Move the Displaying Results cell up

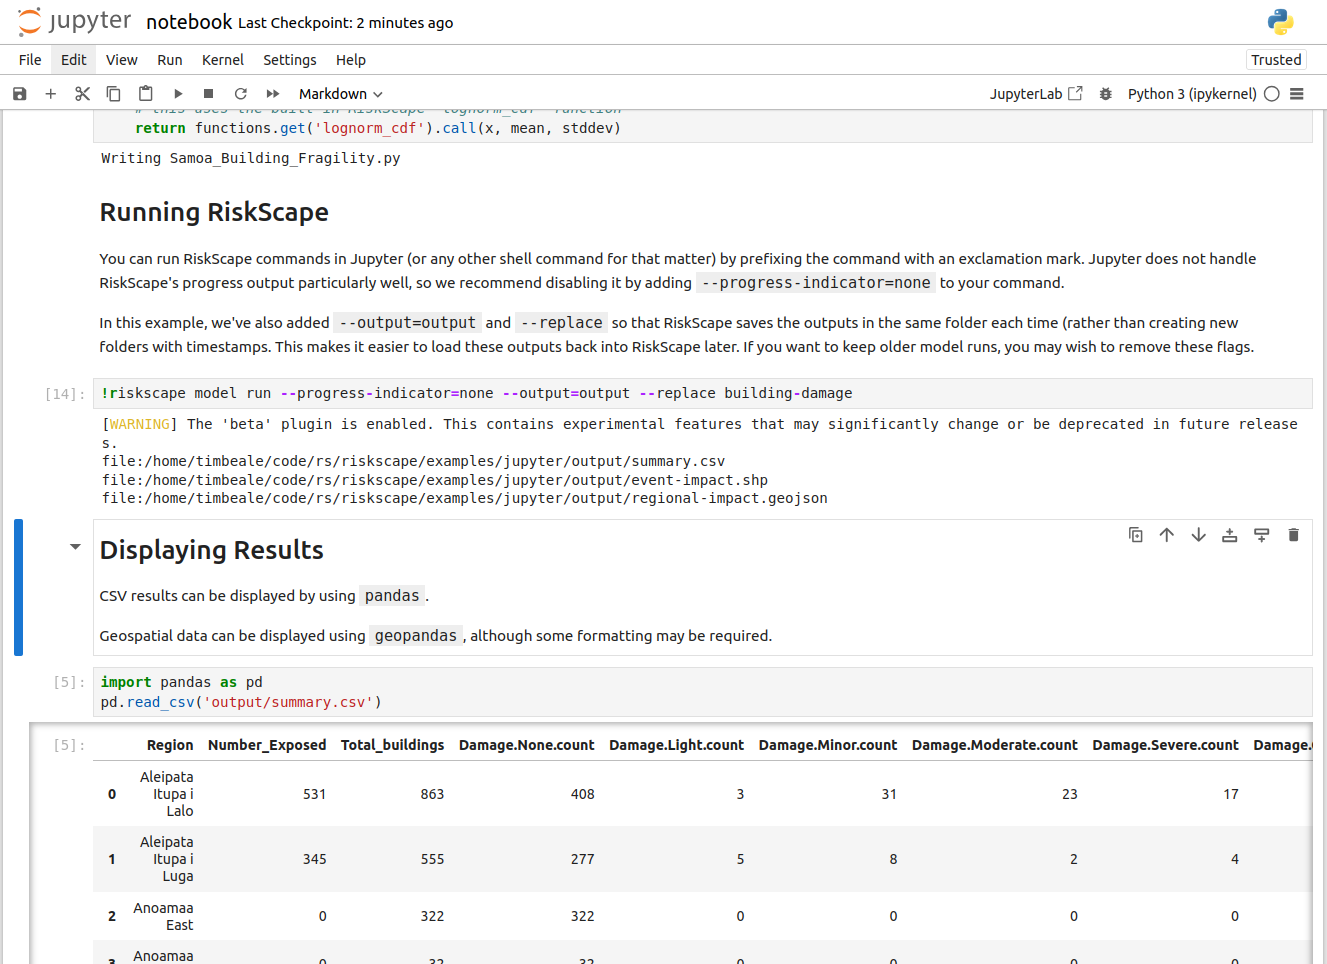1167,535
